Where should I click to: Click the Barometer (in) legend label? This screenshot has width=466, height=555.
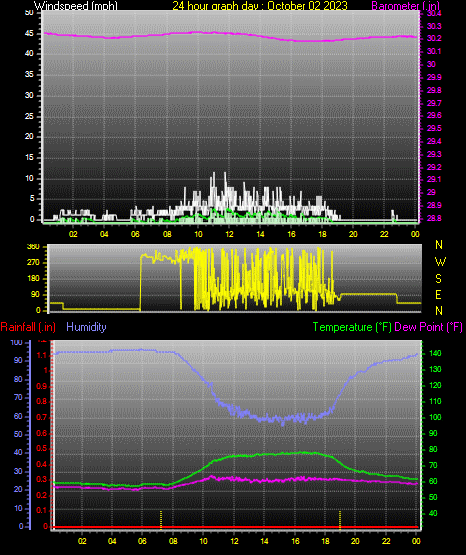405,6
